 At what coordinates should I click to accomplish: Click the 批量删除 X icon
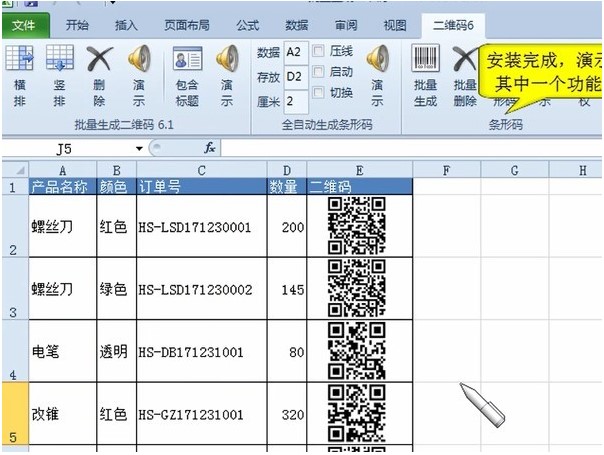tap(464, 58)
